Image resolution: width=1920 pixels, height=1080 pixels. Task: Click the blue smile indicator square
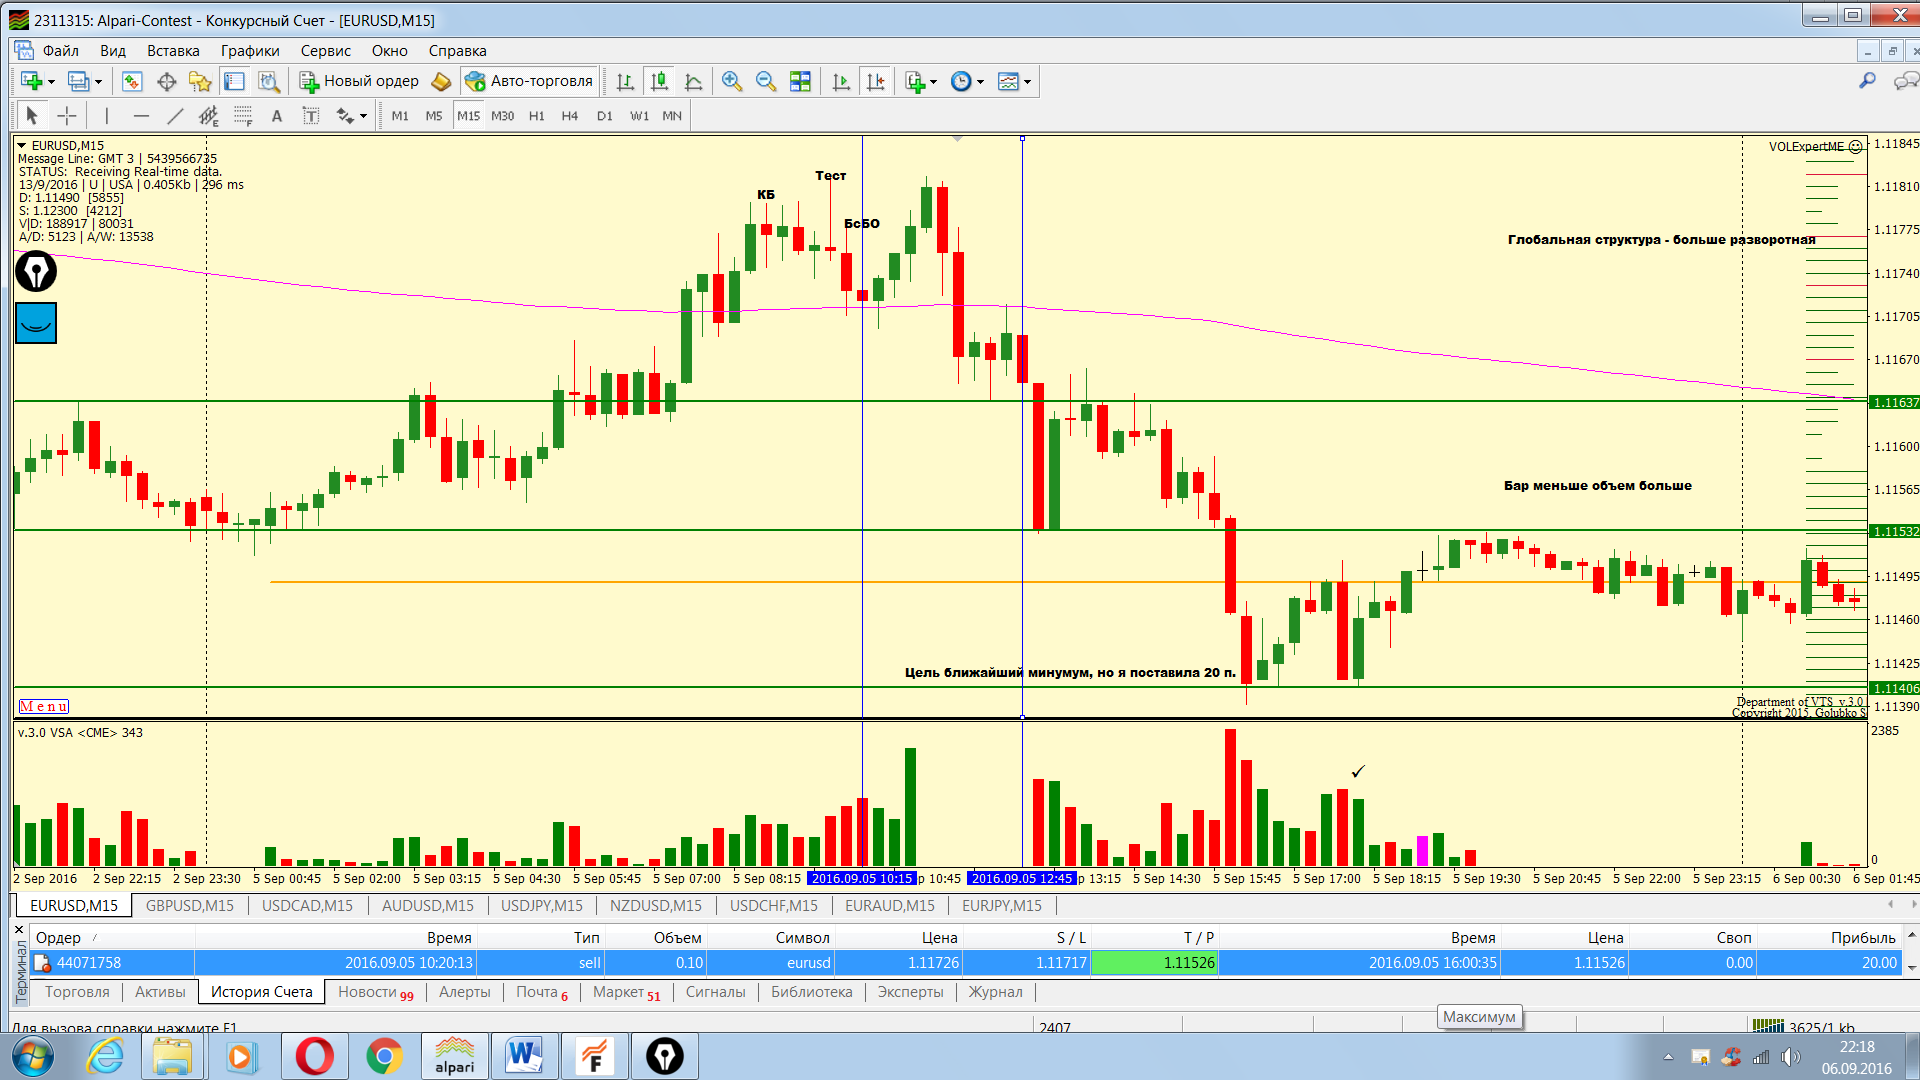36,323
